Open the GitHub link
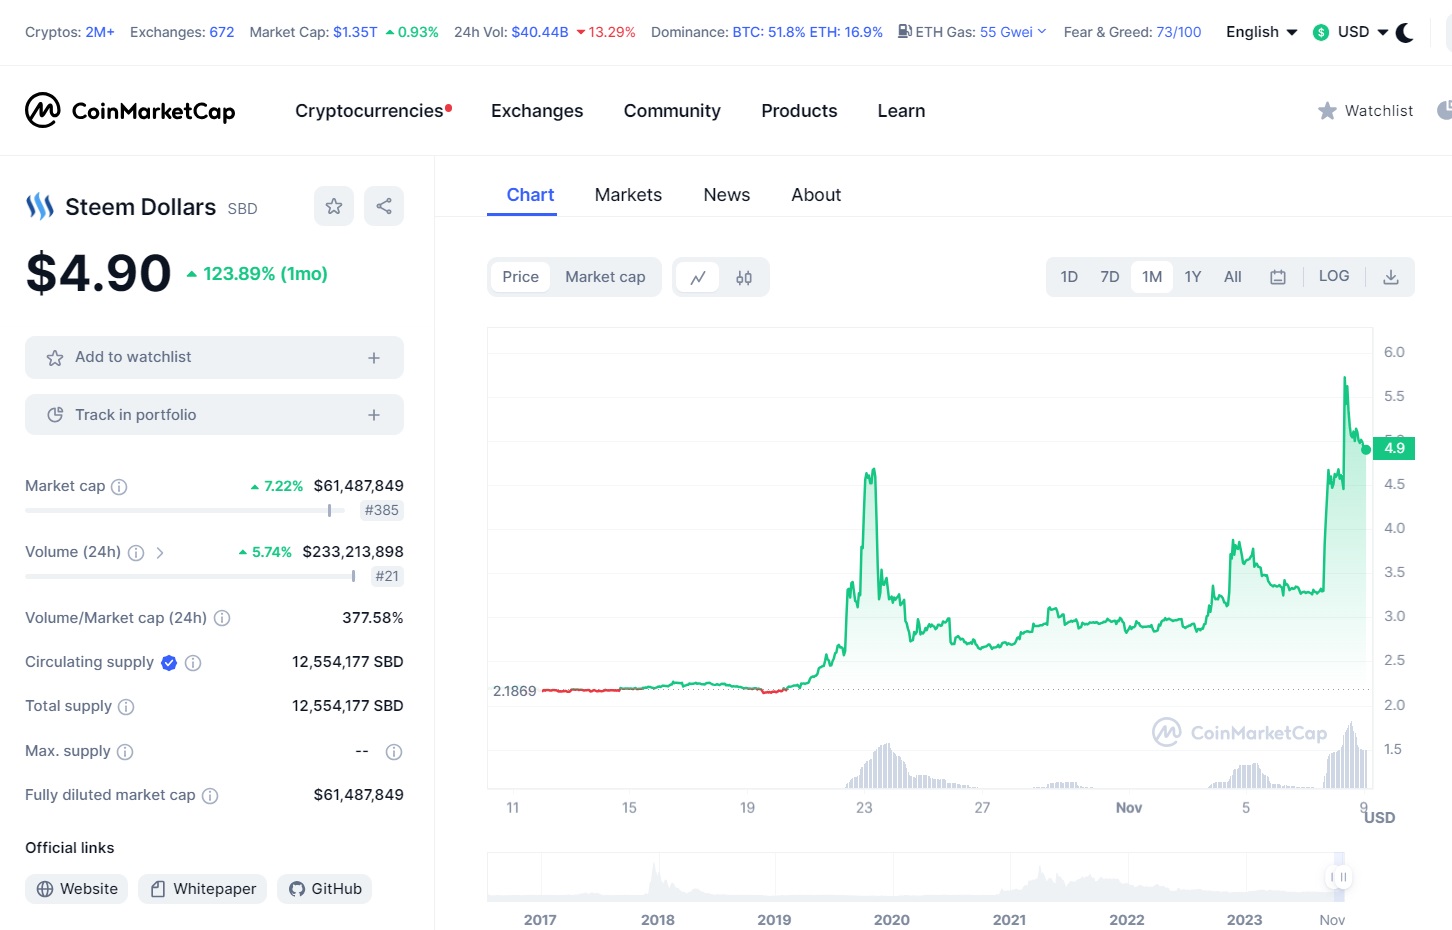 tap(325, 889)
